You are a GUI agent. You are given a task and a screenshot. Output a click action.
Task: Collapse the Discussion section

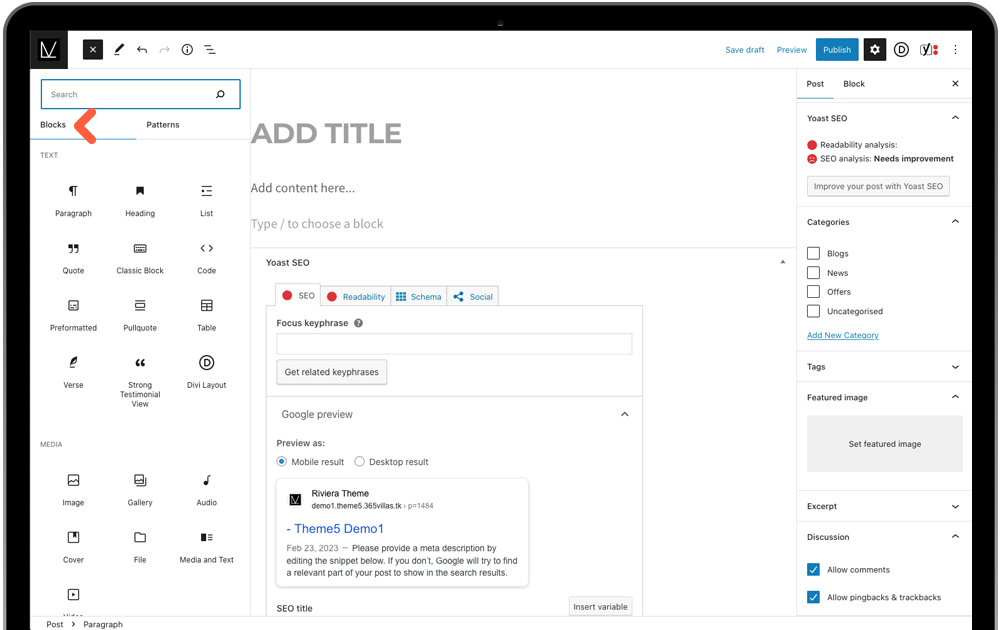955,536
